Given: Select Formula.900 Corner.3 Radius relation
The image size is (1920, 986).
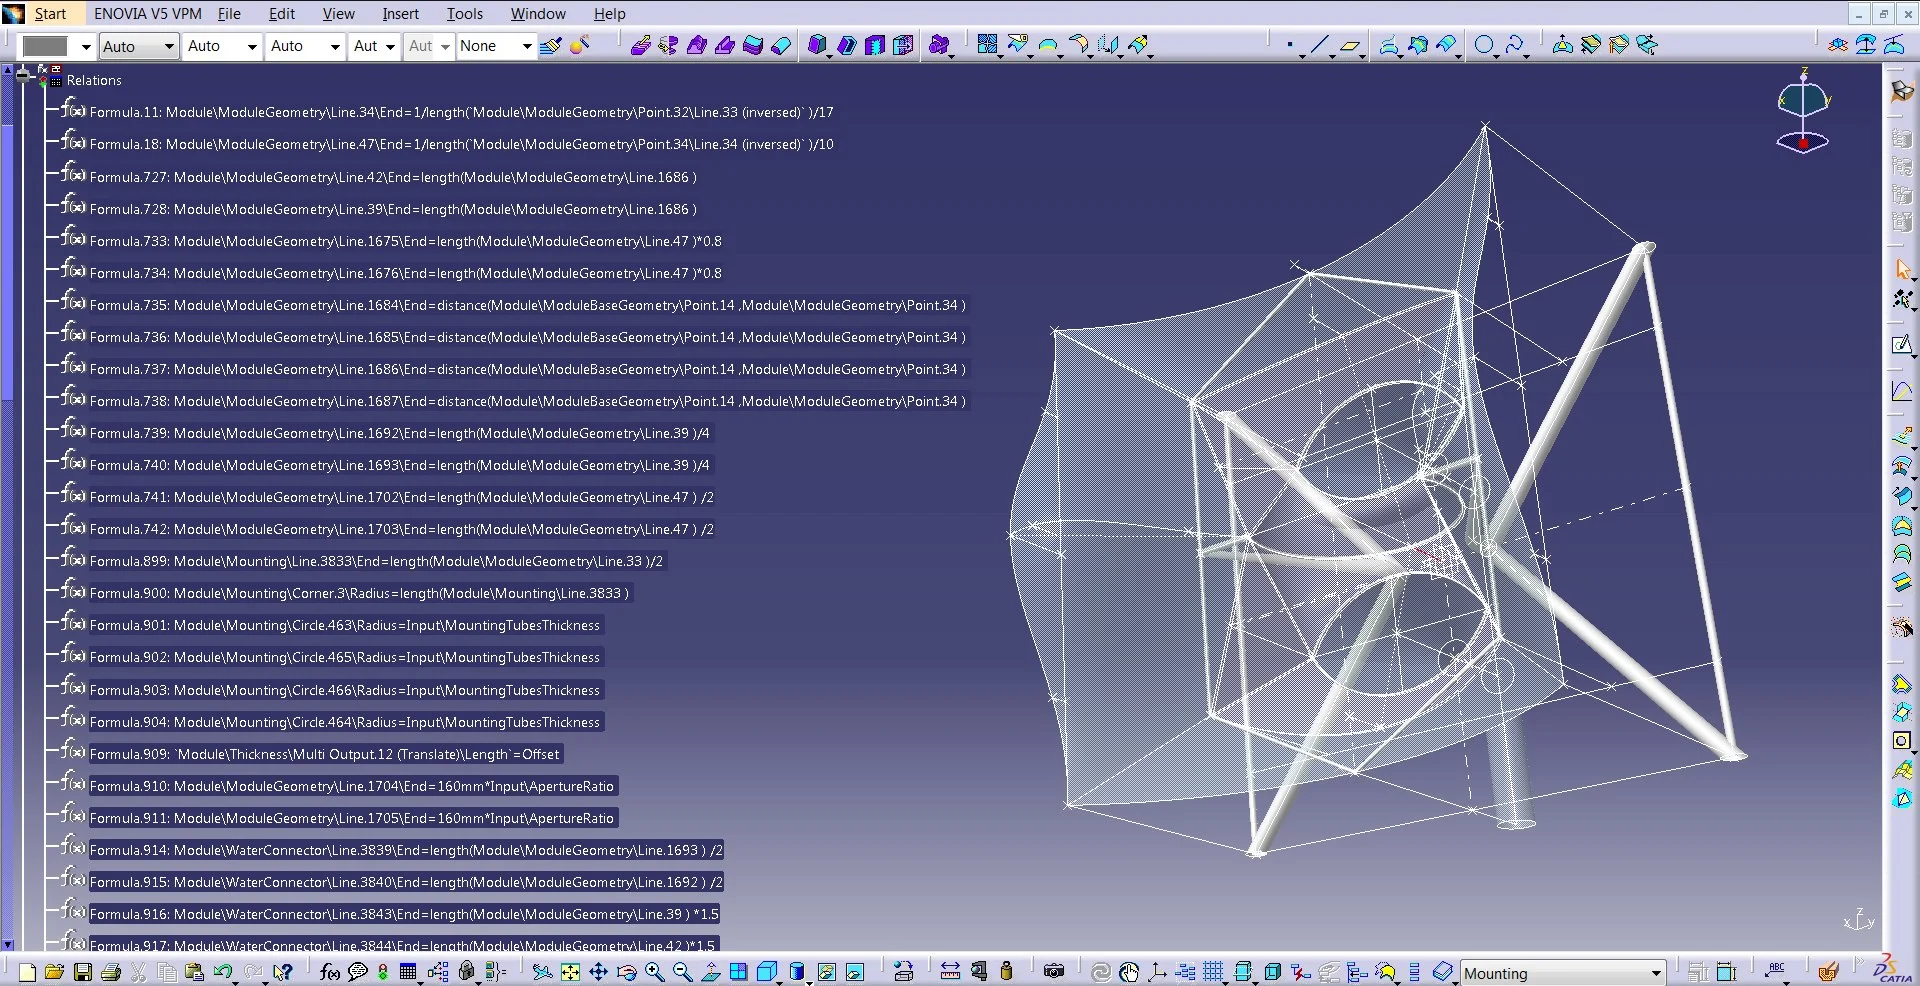Looking at the screenshot, I should 359,593.
